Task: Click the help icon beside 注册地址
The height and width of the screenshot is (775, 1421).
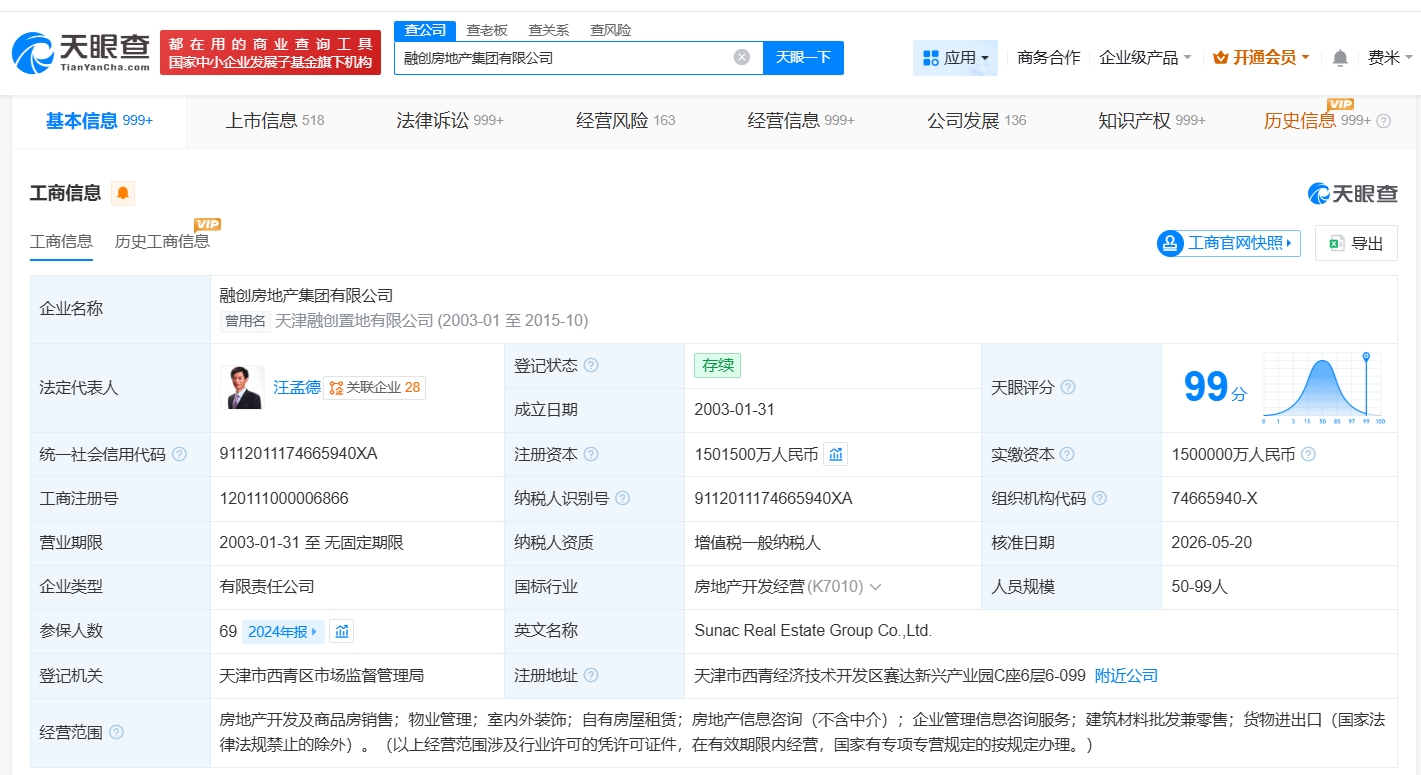Action: (x=591, y=675)
